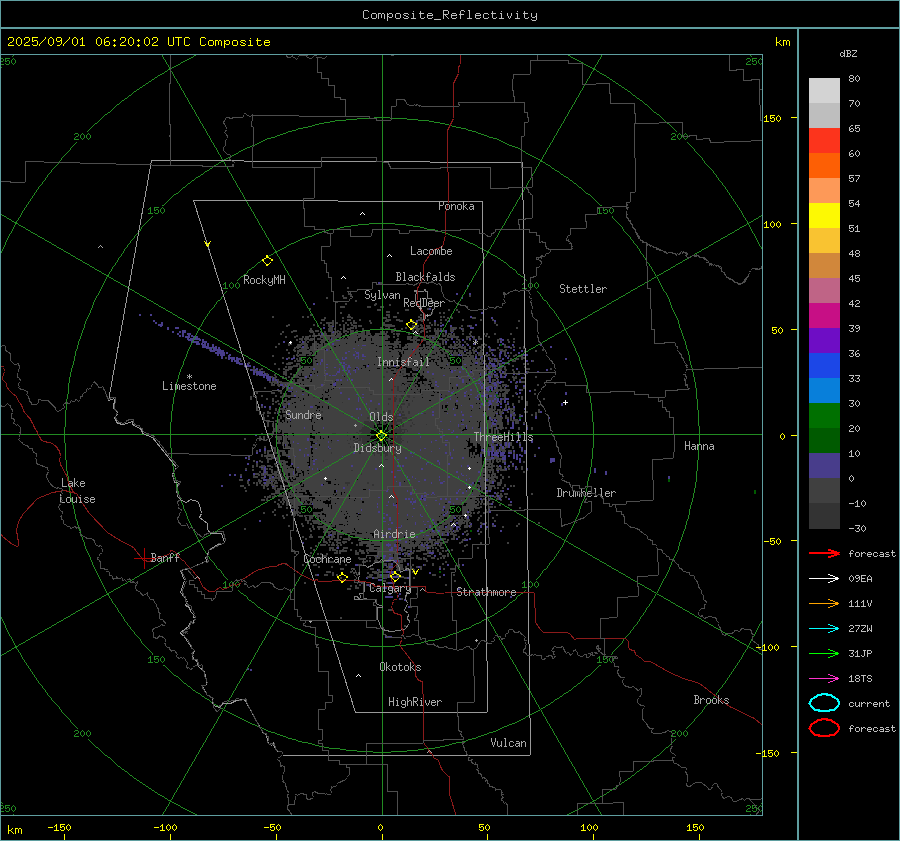The width and height of the screenshot is (900, 841).
Task: Pick the cyan 27ZW arrow icon
Action: pyautogui.click(x=824, y=628)
